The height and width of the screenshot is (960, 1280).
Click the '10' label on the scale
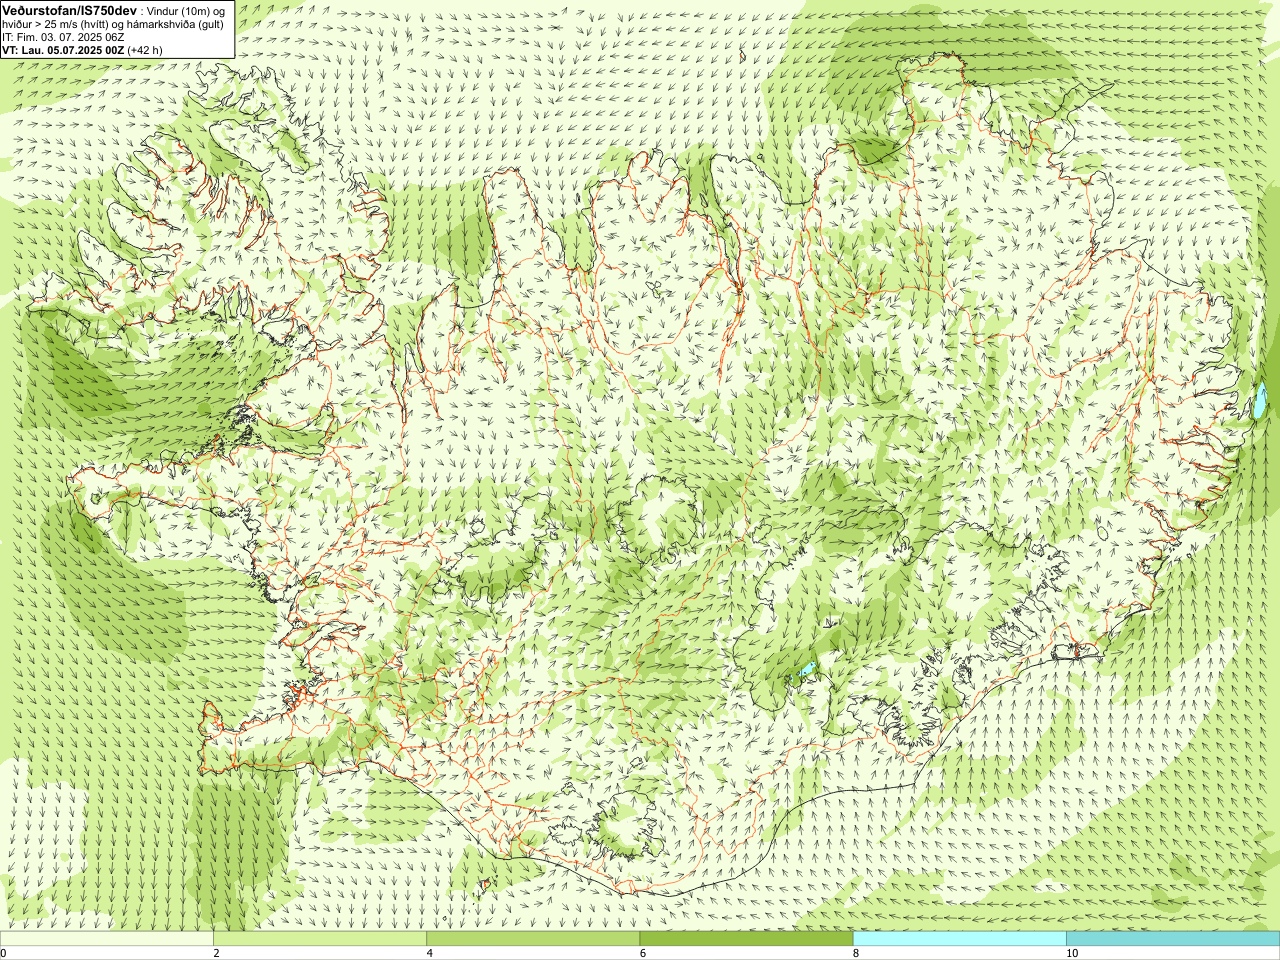(1071, 953)
